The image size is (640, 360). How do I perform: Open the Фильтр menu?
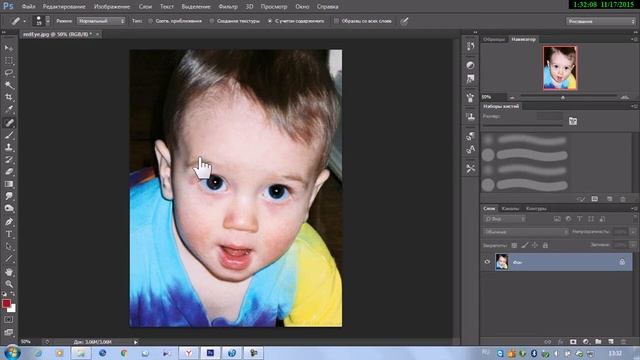228,7
